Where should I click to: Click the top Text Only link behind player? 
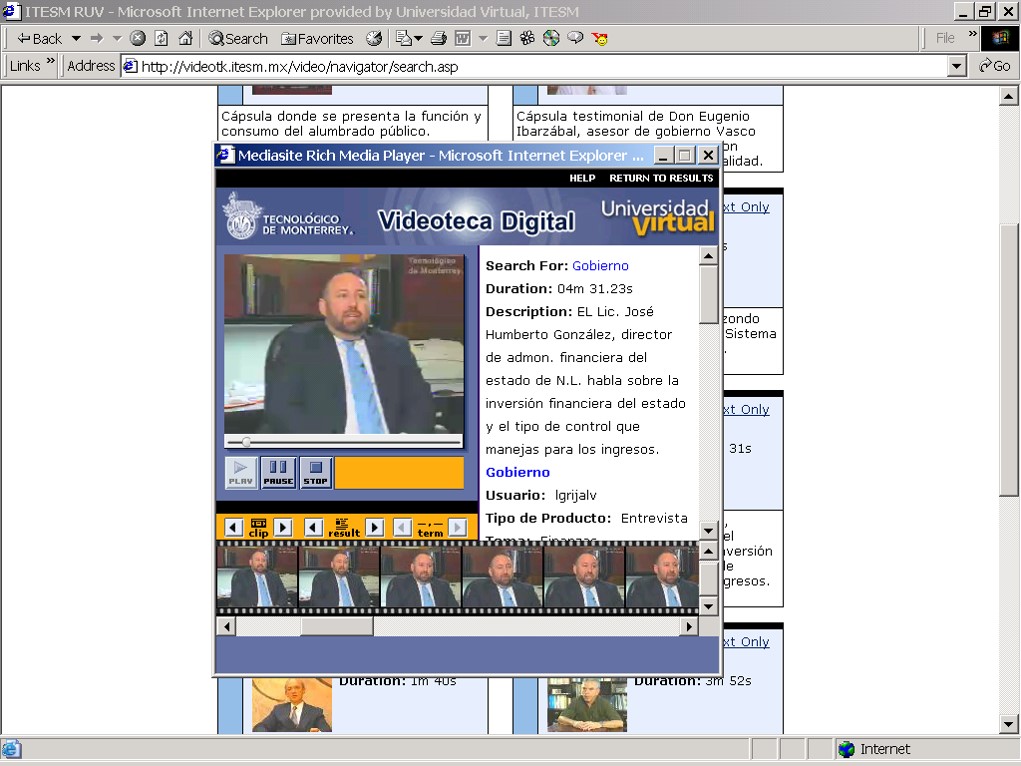(x=746, y=207)
